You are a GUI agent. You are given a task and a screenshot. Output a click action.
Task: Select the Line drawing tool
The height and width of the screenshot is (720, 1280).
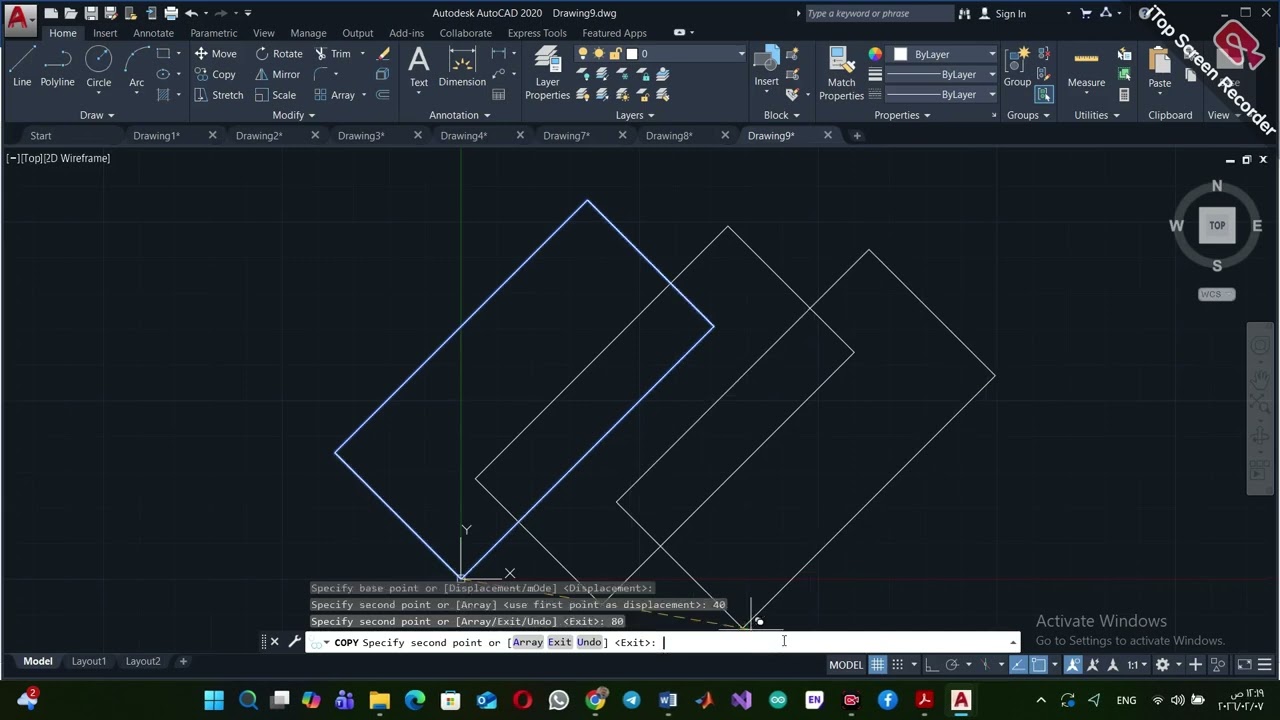pyautogui.click(x=22, y=67)
